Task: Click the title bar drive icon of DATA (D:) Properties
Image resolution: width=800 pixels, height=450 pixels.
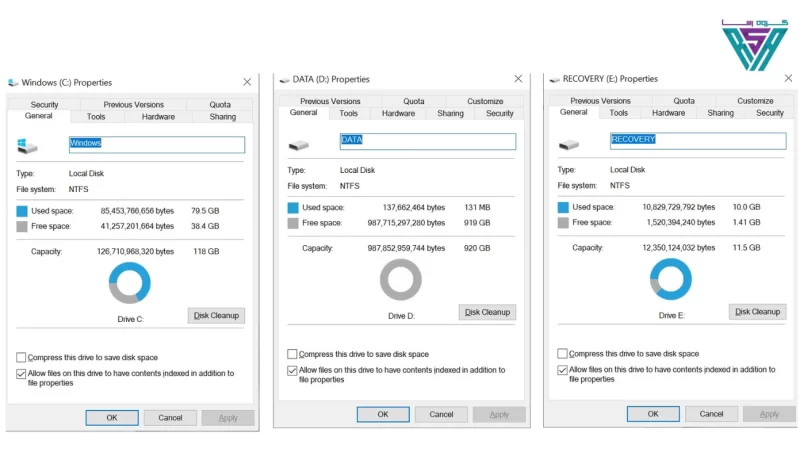Action: (x=285, y=80)
